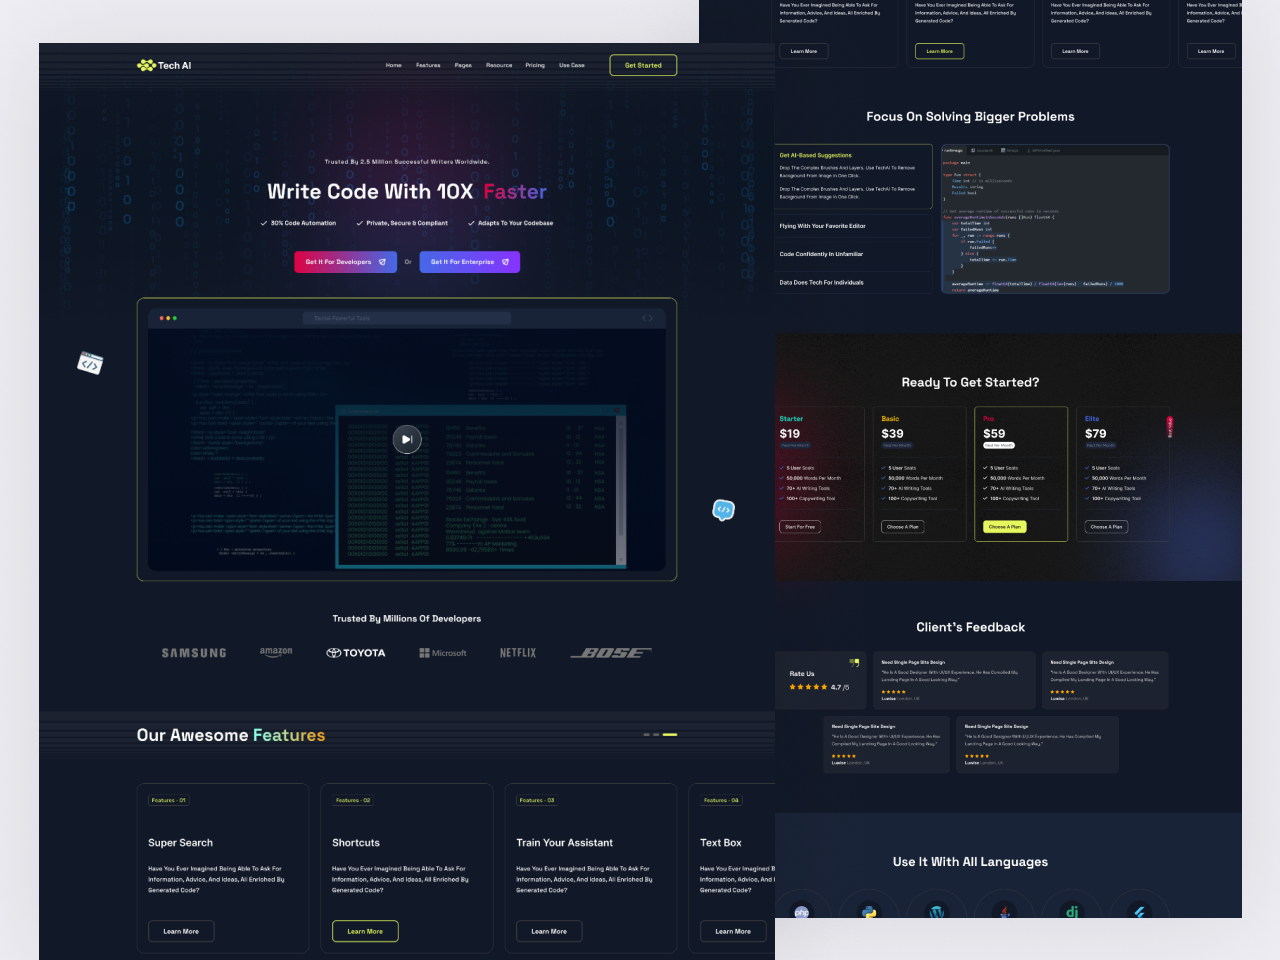
Task: Click the highlighted Learn More button at top right
Action: [x=939, y=51]
